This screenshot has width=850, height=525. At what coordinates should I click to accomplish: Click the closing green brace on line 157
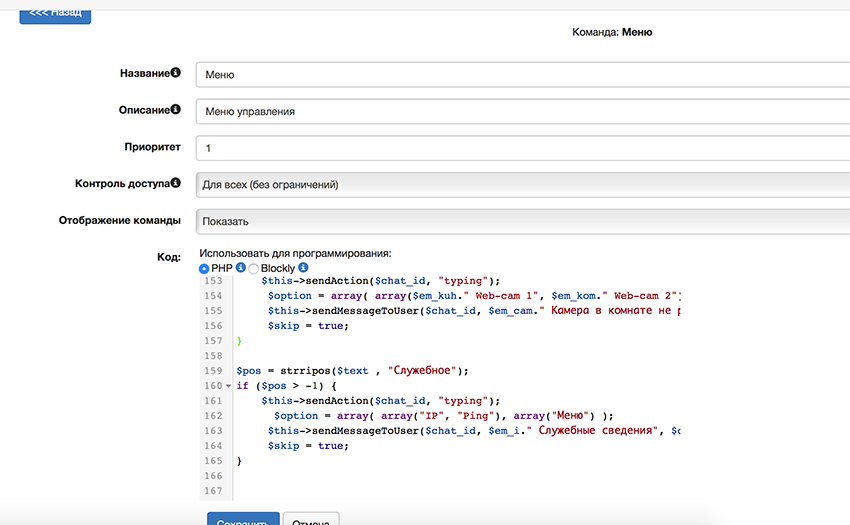[x=239, y=341]
